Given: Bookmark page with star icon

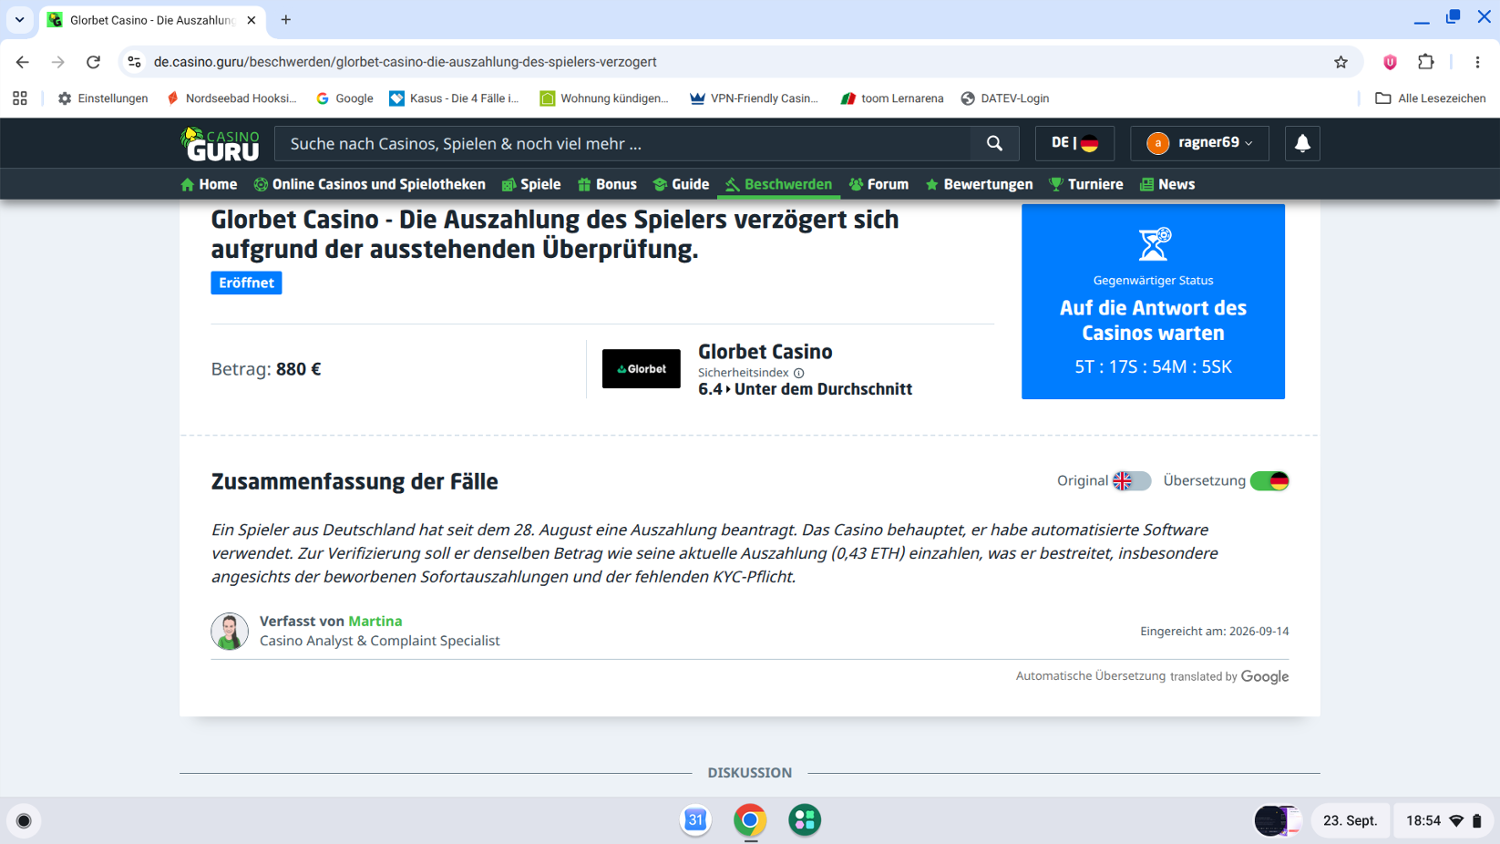Looking at the screenshot, I should pyautogui.click(x=1341, y=62).
